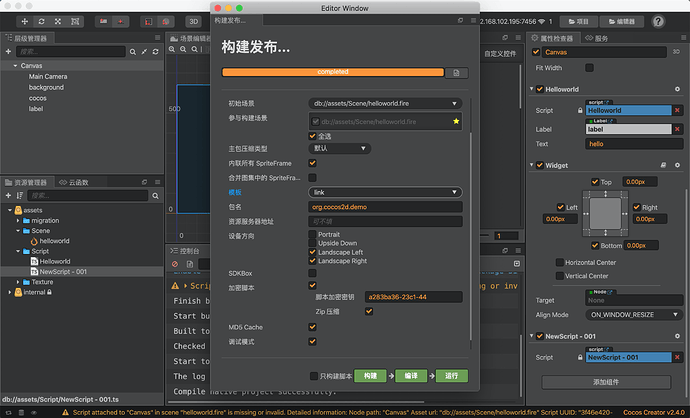
Task: Click the orange completed progress bar
Action: [x=332, y=72]
